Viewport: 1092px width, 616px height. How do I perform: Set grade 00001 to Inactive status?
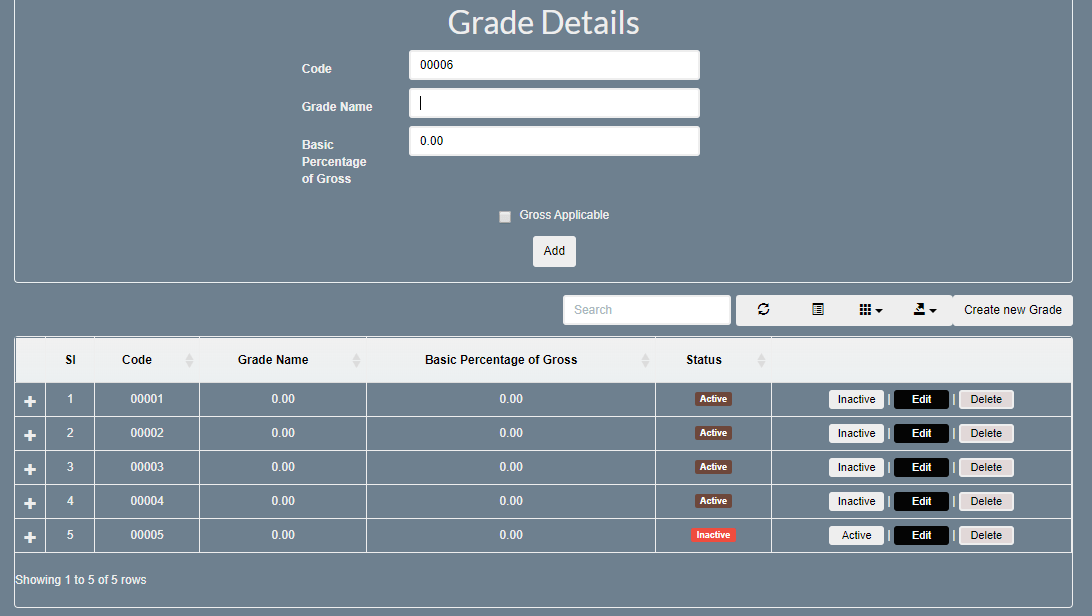pos(856,399)
